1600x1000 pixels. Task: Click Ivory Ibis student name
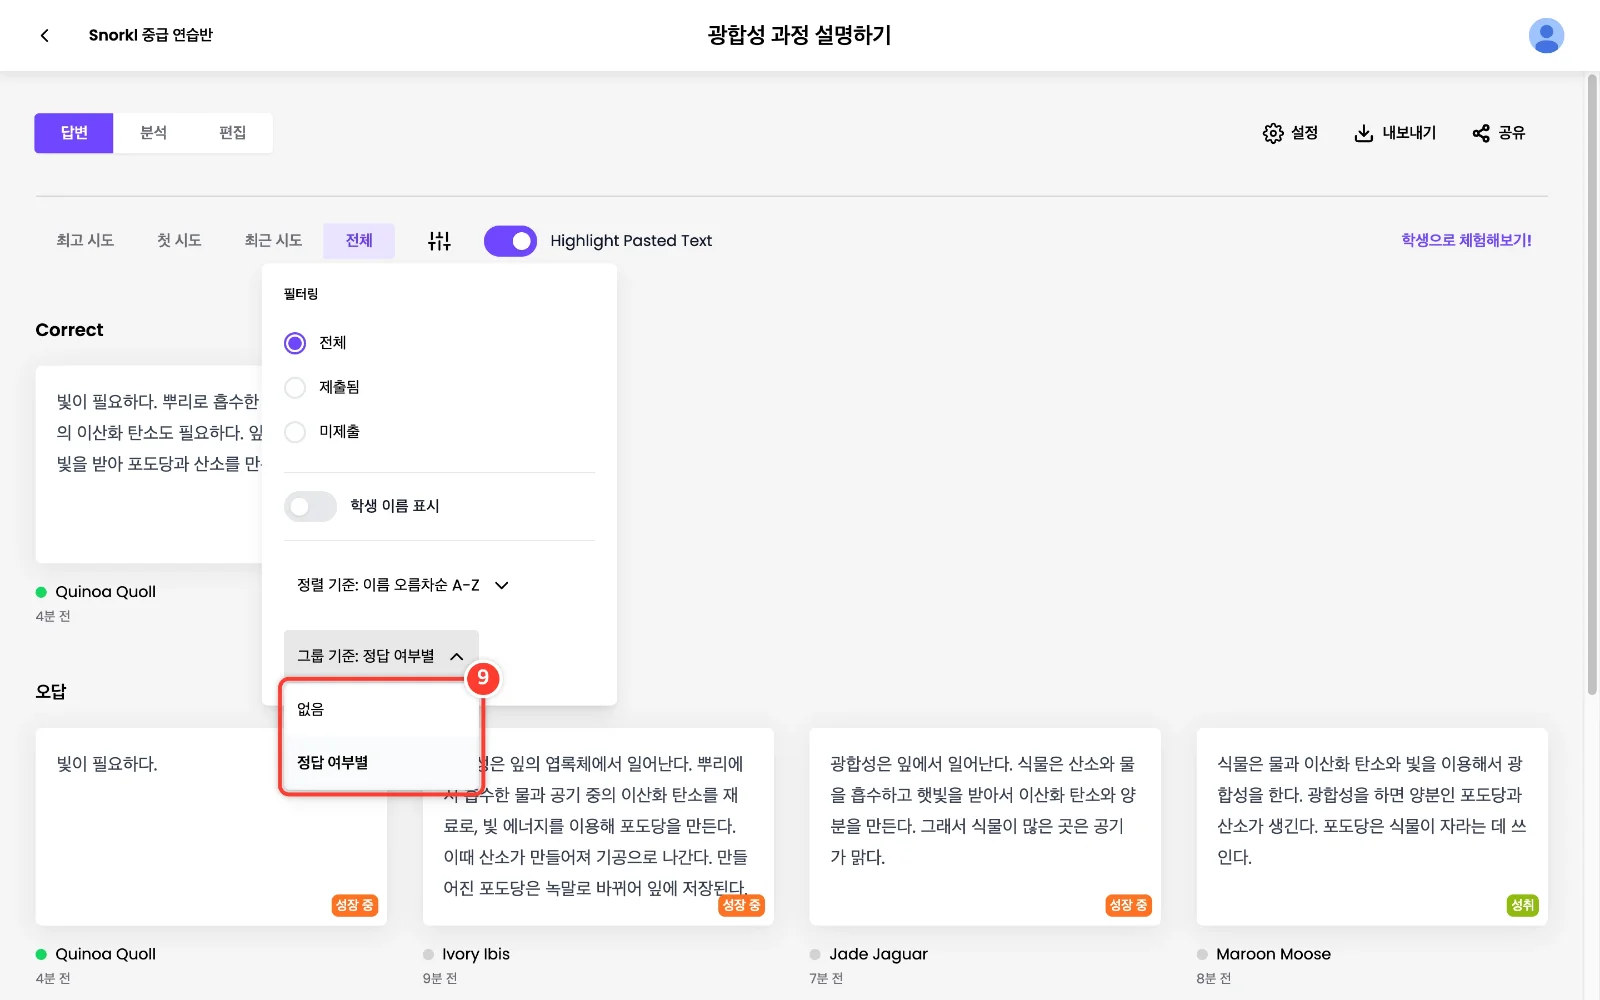pos(476,954)
